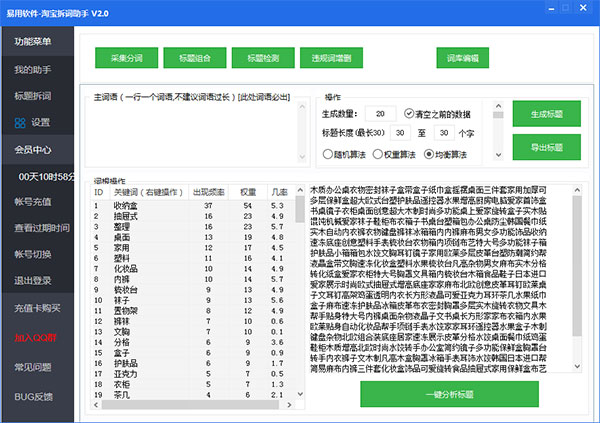Click the keyword table scroll-left arrow
This screenshot has height=423, width=600.
click(96, 405)
